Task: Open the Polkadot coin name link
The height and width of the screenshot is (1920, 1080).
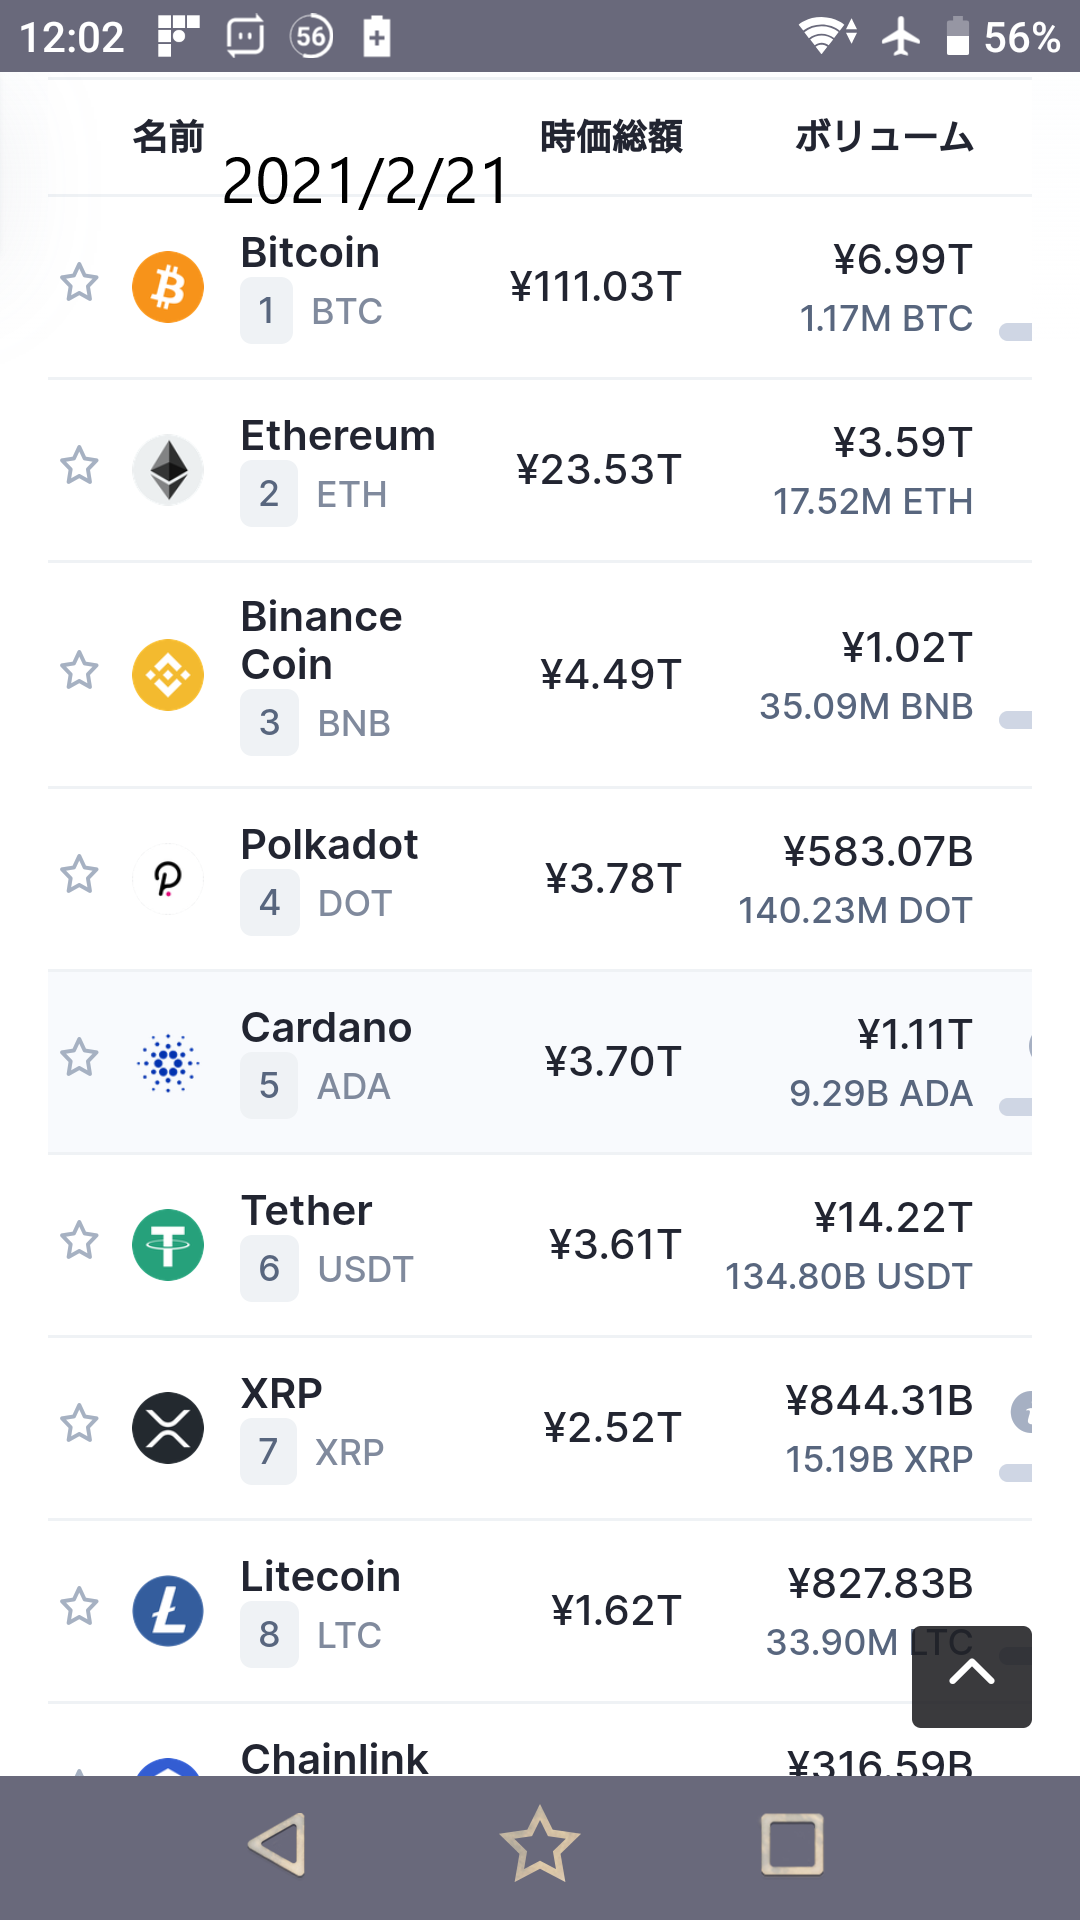Action: 329,845
